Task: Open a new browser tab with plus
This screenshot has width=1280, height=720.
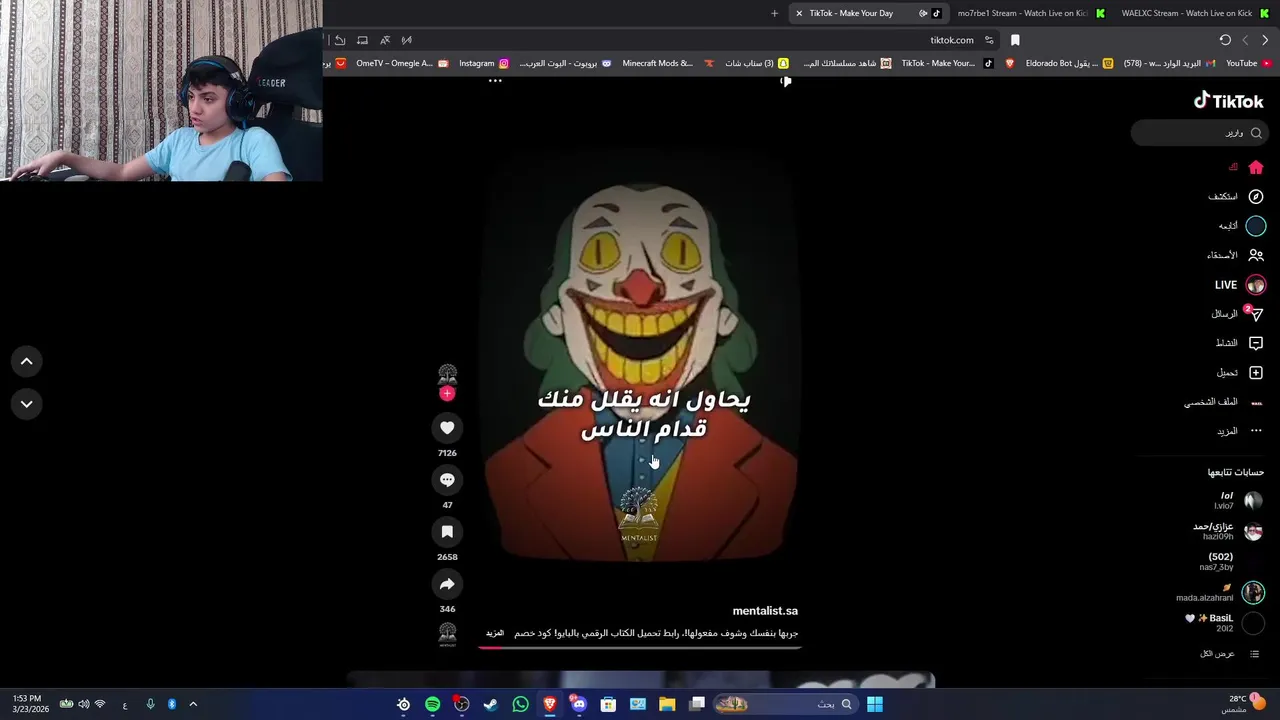Action: point(774,13)
